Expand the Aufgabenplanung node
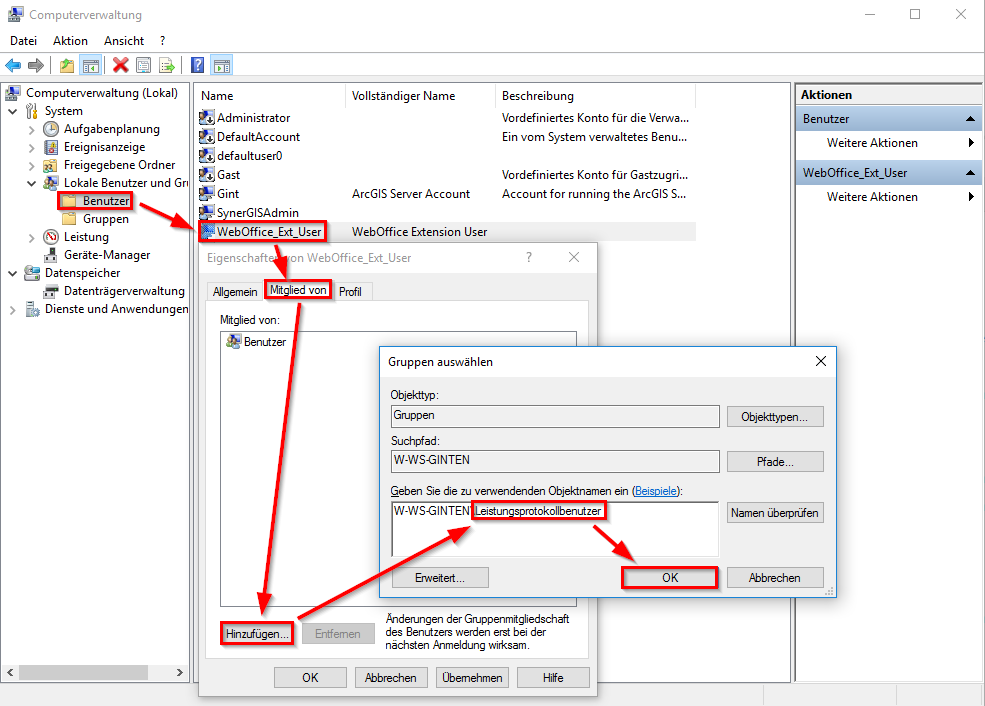 tap(31, 129)
